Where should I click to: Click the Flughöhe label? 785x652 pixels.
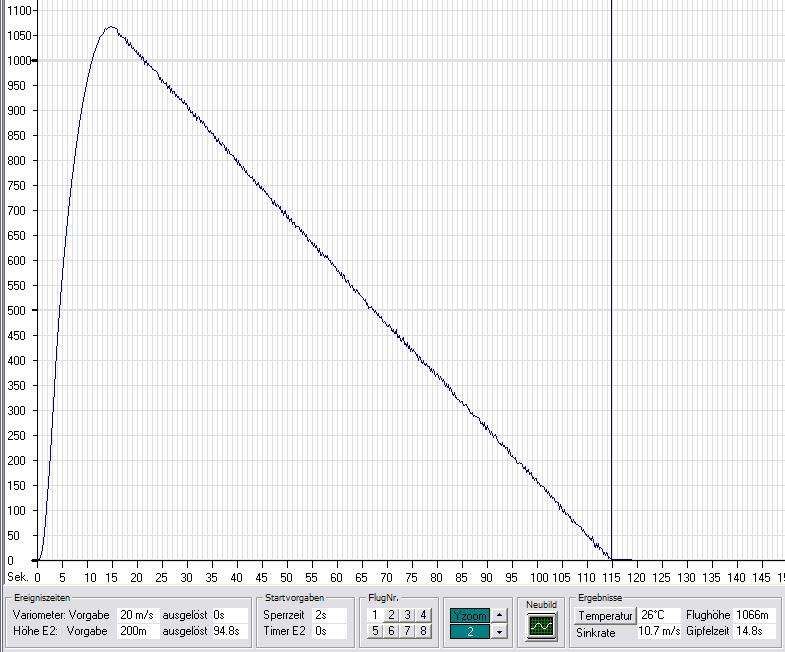(x=708, y=615)
